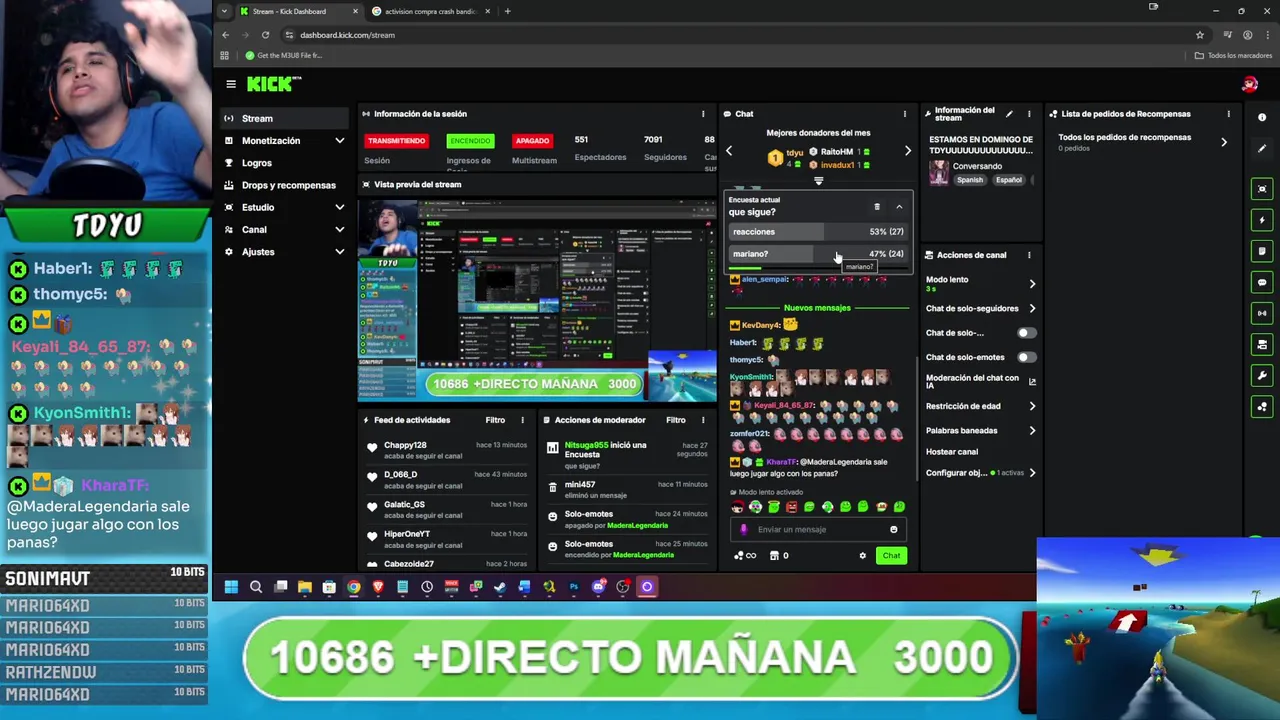Delete the current poll with the trash icon
1280x720 pixels.
point(877,207)
